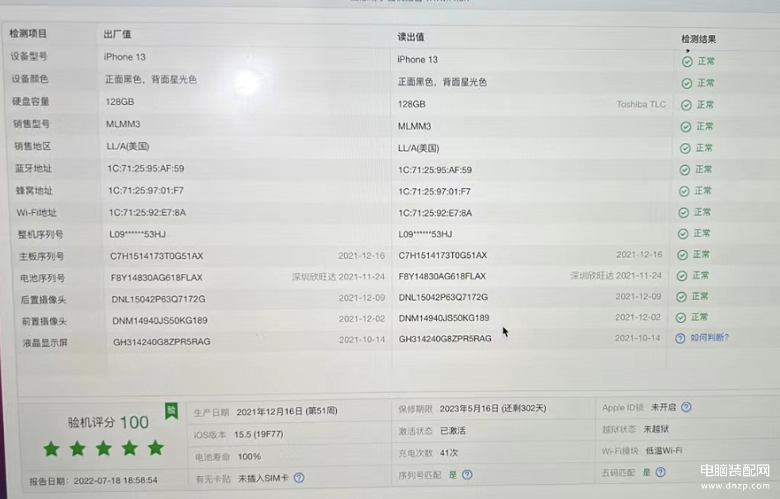The width and height of the screenshot is (780, 499).
Task: Click the 出厂值 column header
Action: coord(117,34)
